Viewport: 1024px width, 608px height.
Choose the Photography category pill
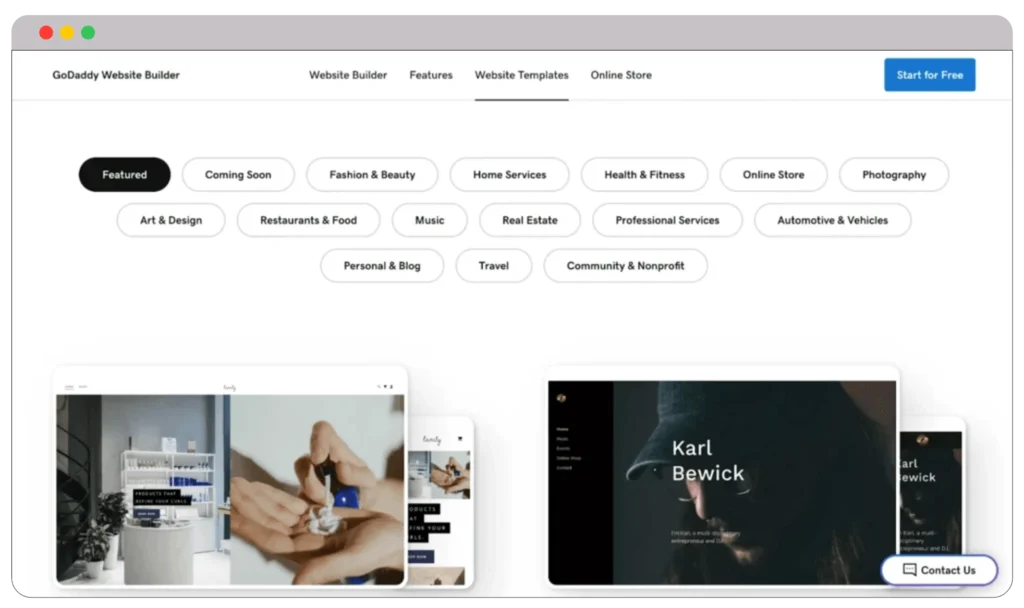[893, 175]
